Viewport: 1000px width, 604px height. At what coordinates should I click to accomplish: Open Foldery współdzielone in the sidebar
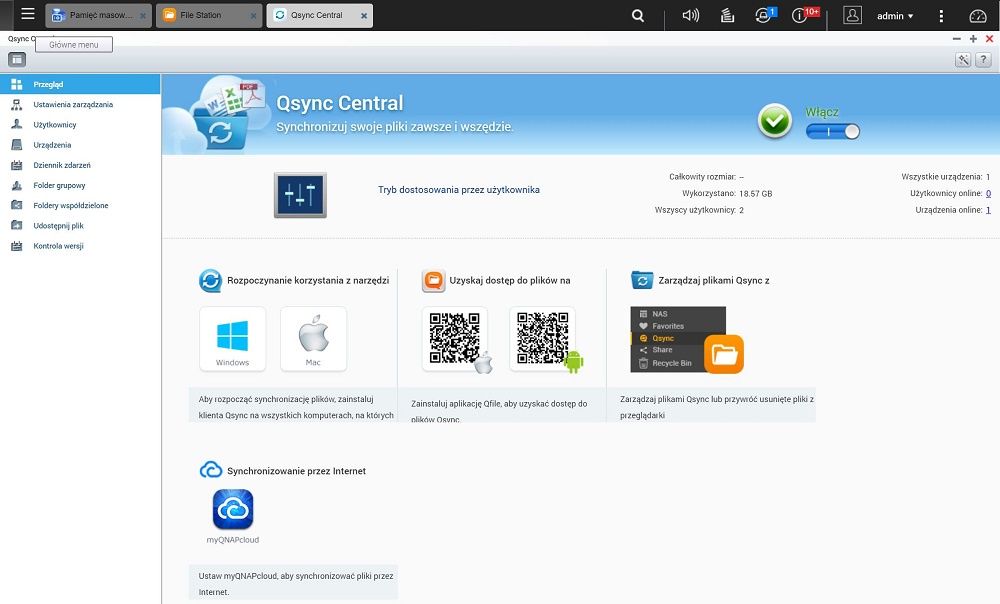coord(80,205)
